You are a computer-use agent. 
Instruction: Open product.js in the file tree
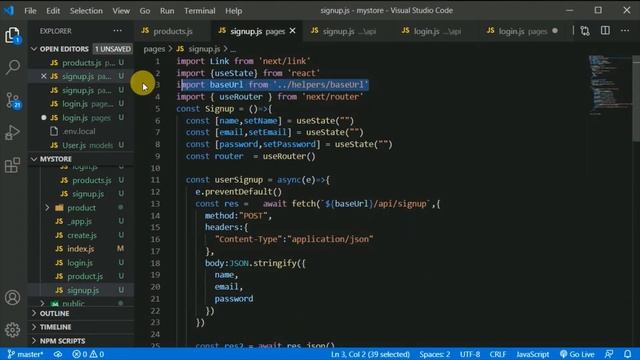click(x=85, y=276)
